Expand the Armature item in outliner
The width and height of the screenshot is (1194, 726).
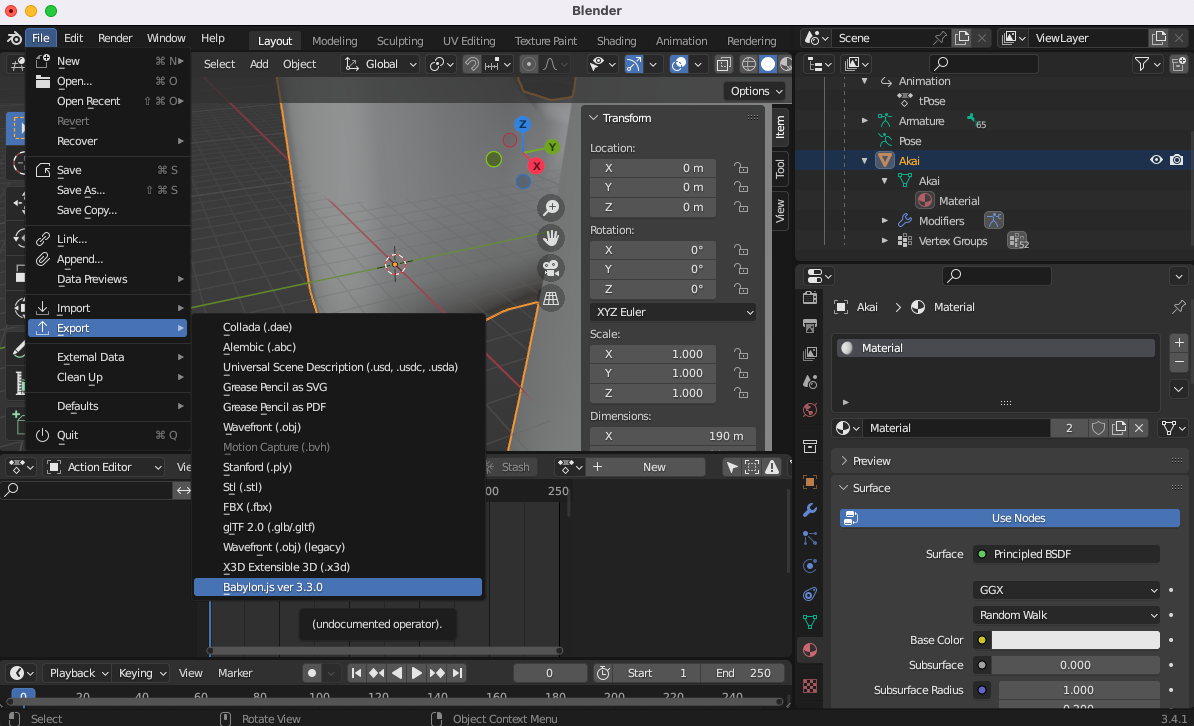pos(864,120)
